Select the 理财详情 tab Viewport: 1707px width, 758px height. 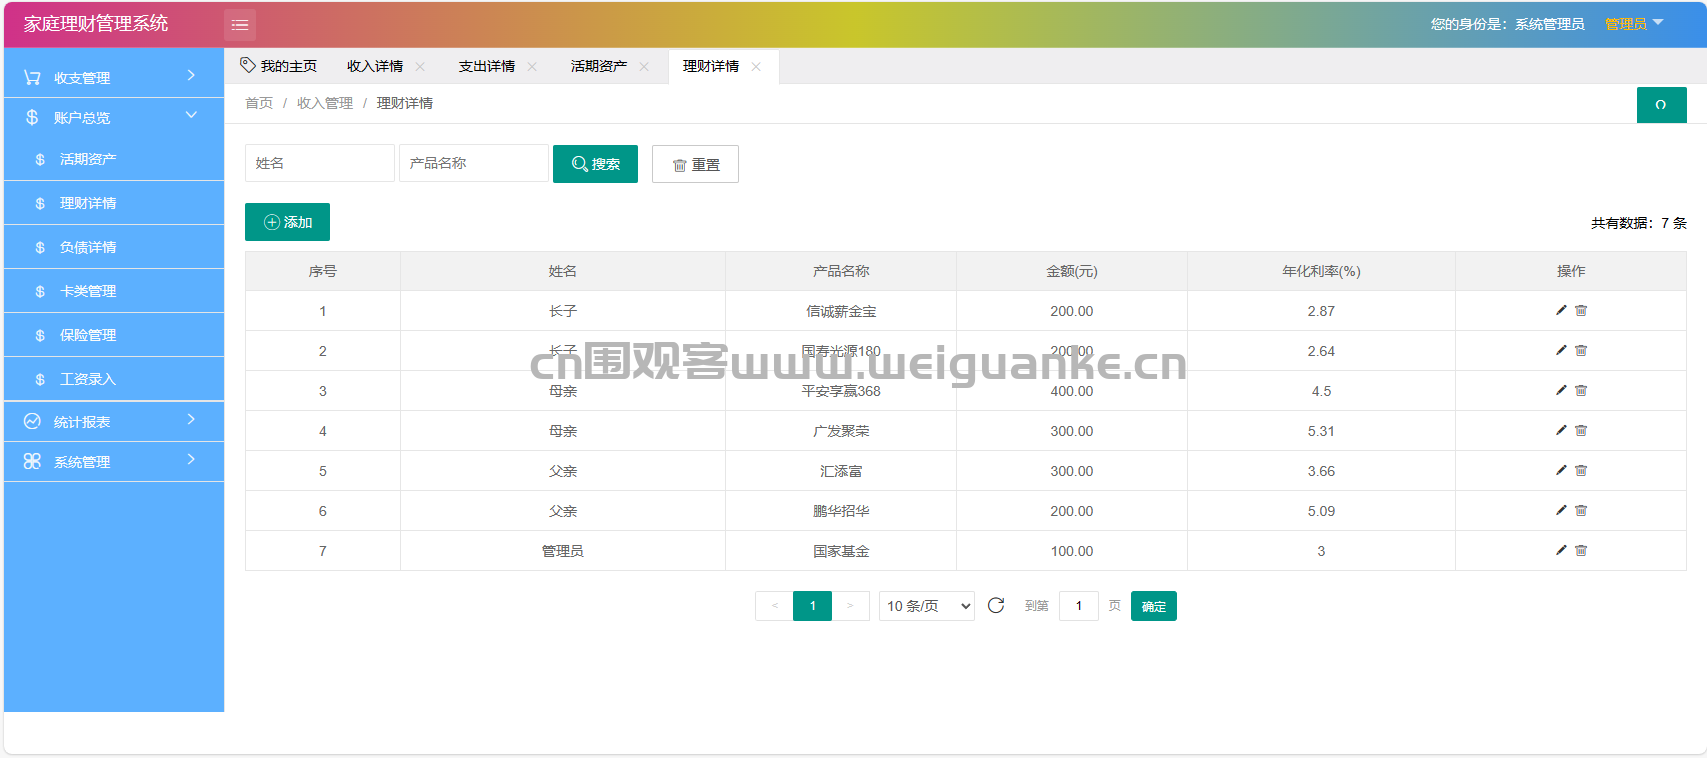point(711,66)
